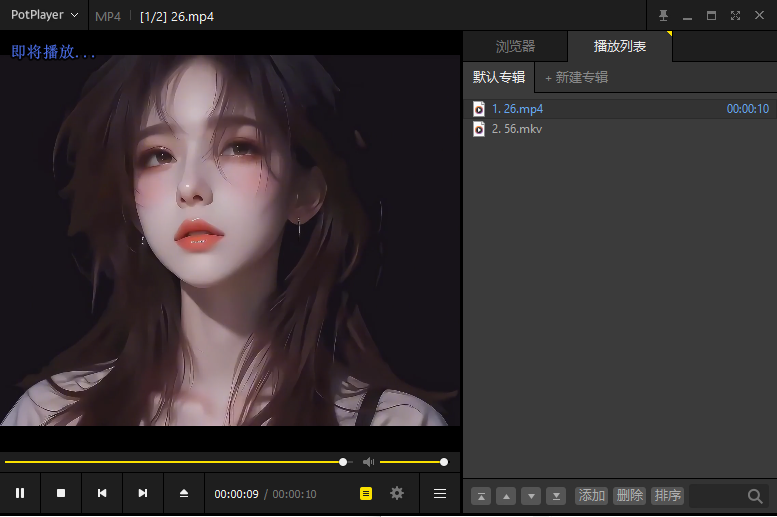Move item to top of playlist

481,496
